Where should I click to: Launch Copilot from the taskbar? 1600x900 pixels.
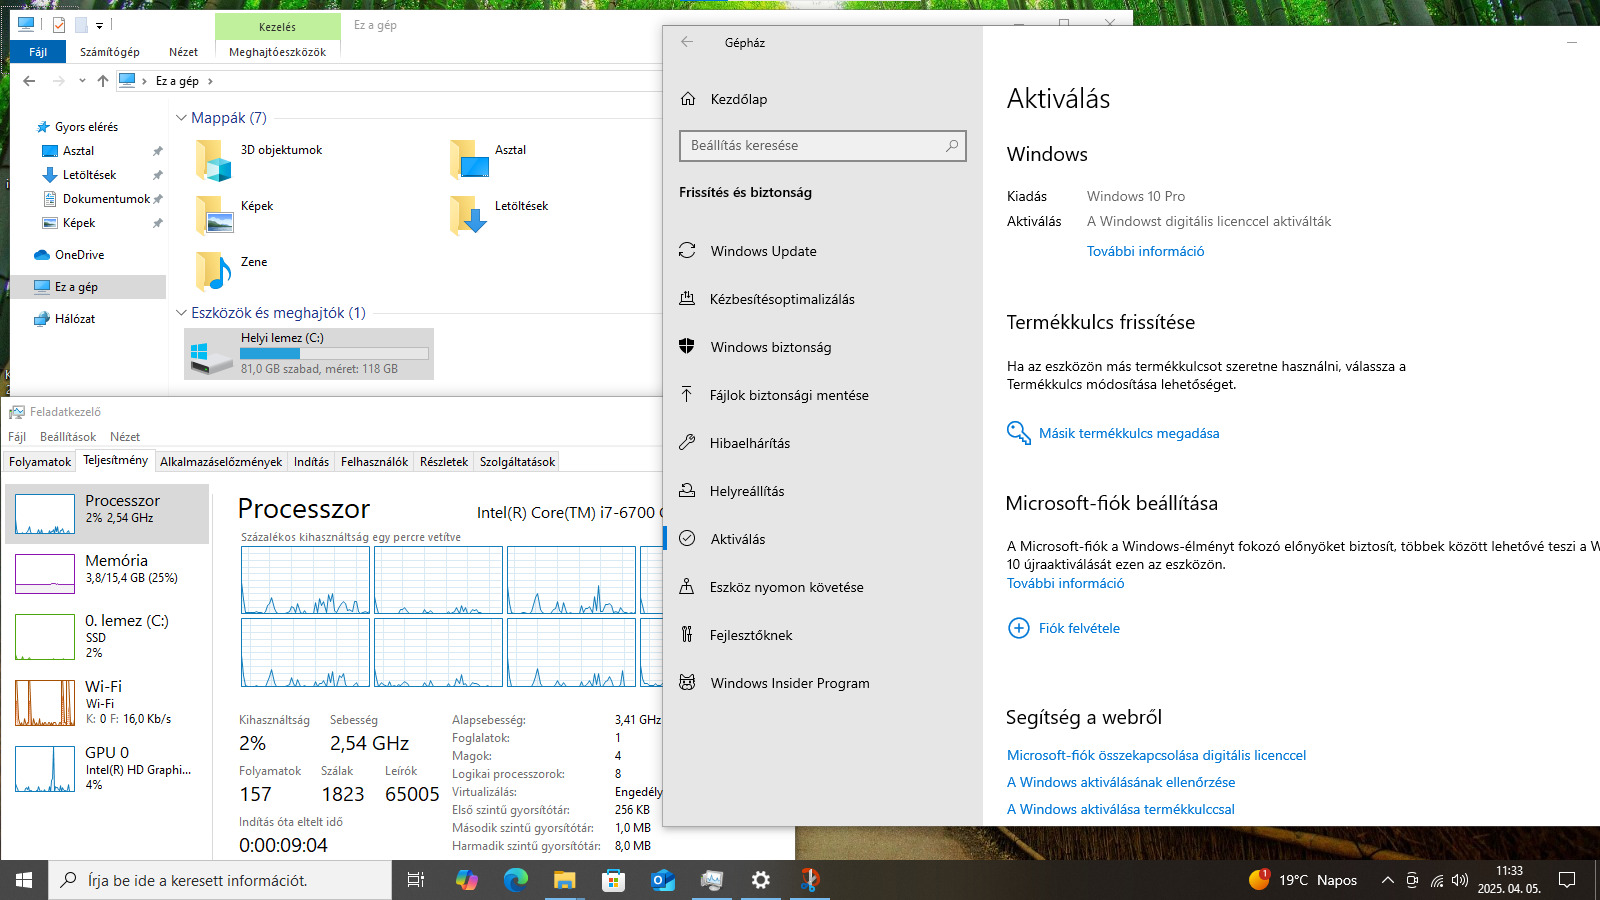[467, 880]
